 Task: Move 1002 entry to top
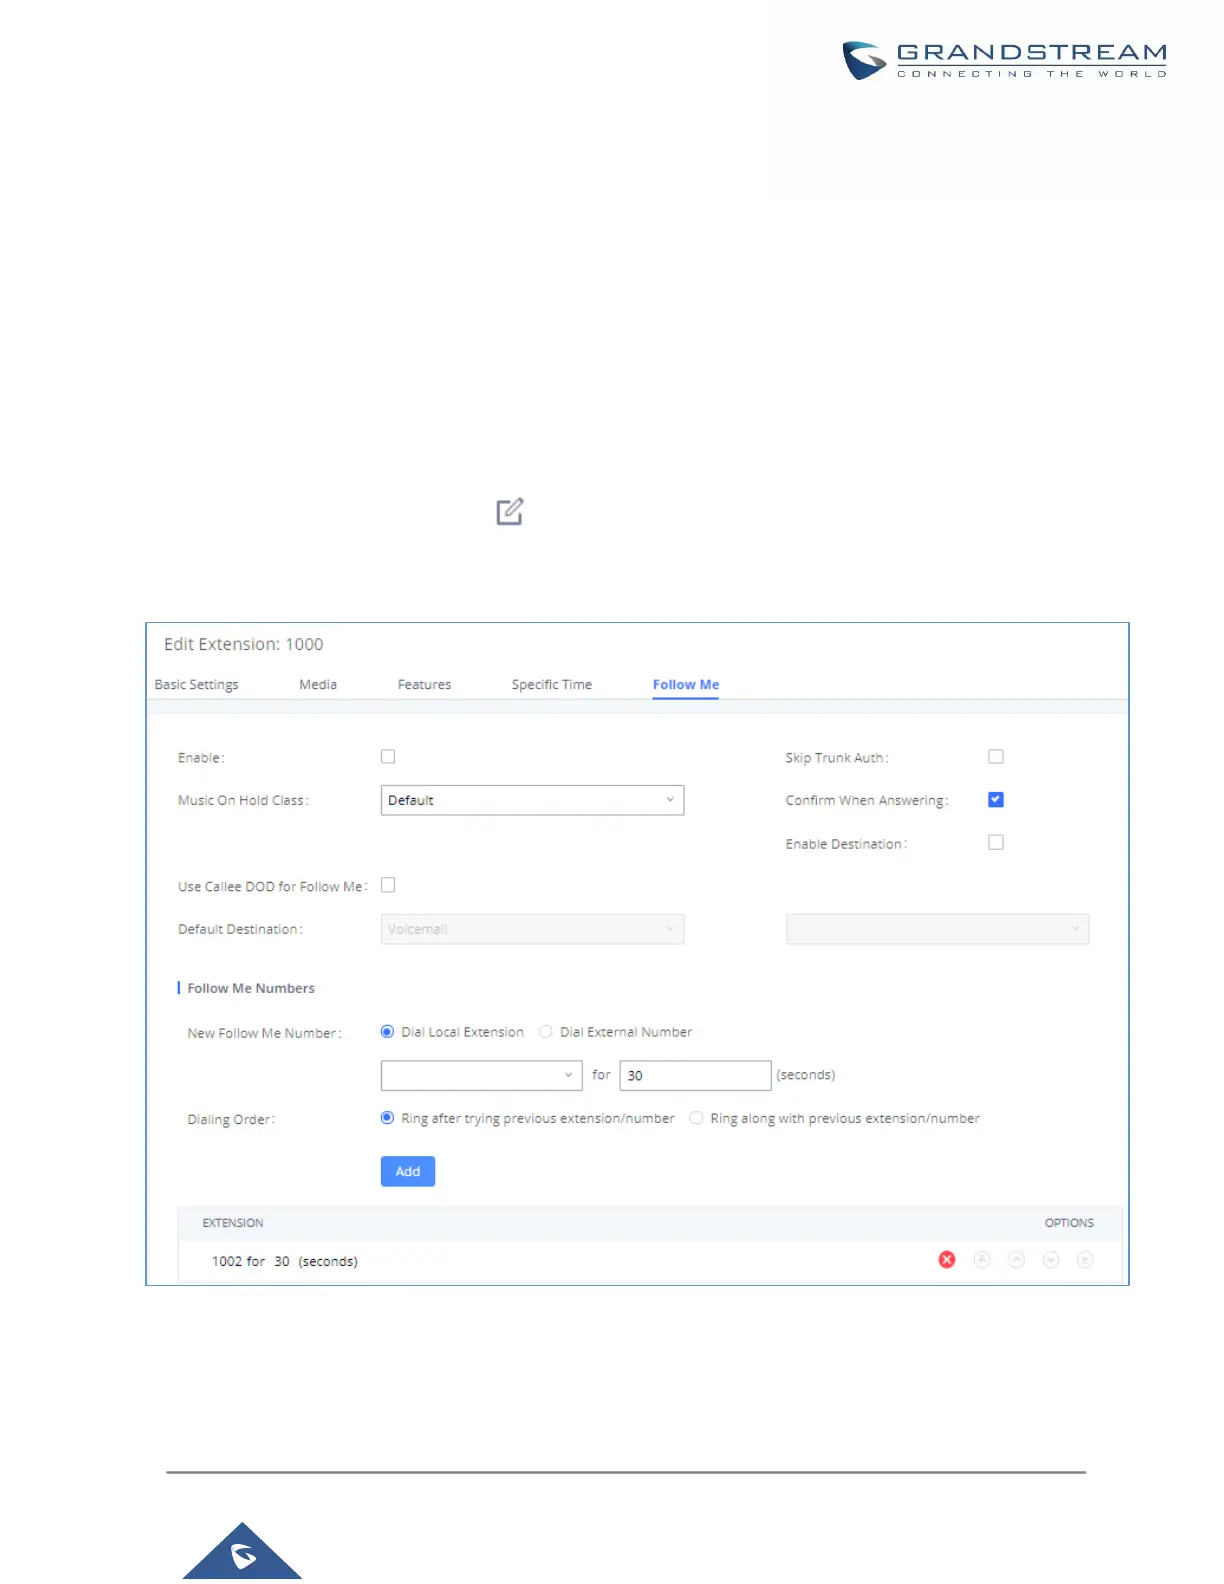982,1260
